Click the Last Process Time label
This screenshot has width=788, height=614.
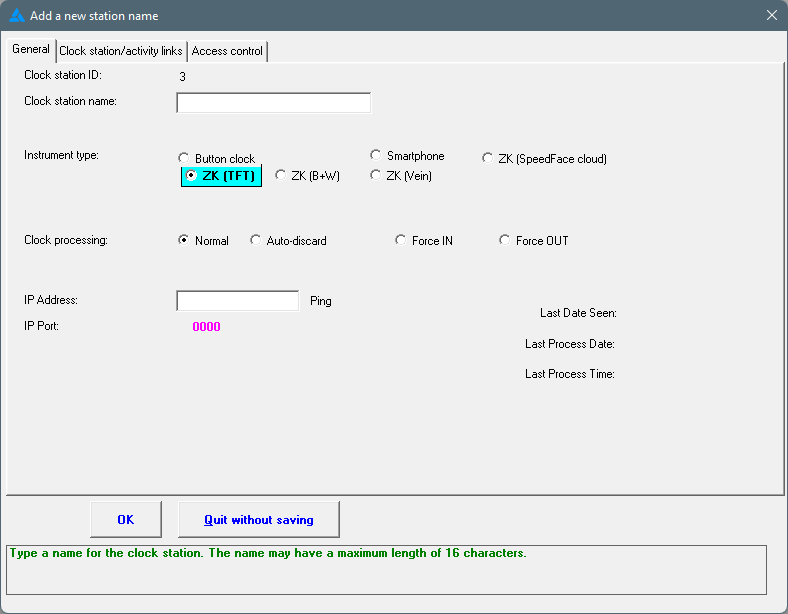pyautogui.click(x=569, y=374)
